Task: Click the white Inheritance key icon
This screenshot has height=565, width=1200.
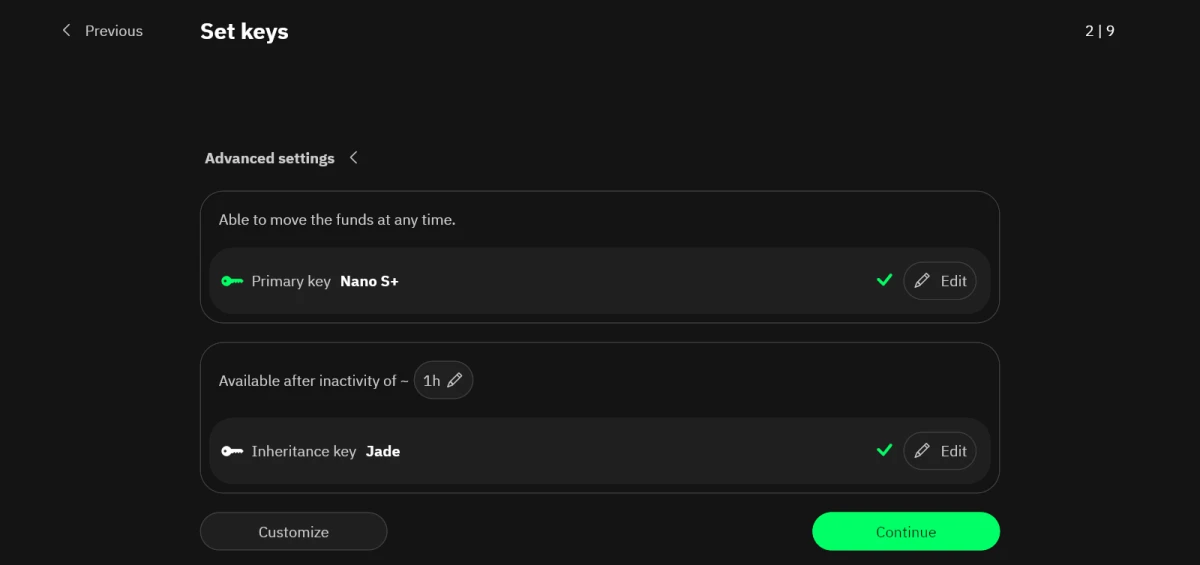Action: [232, 451]
